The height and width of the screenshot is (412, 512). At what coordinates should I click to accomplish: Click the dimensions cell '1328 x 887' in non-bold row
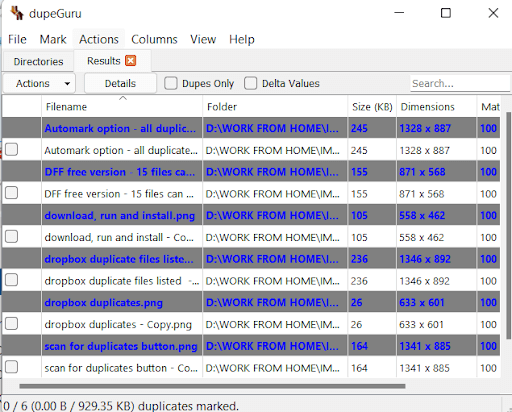click(x=425, y=150)
